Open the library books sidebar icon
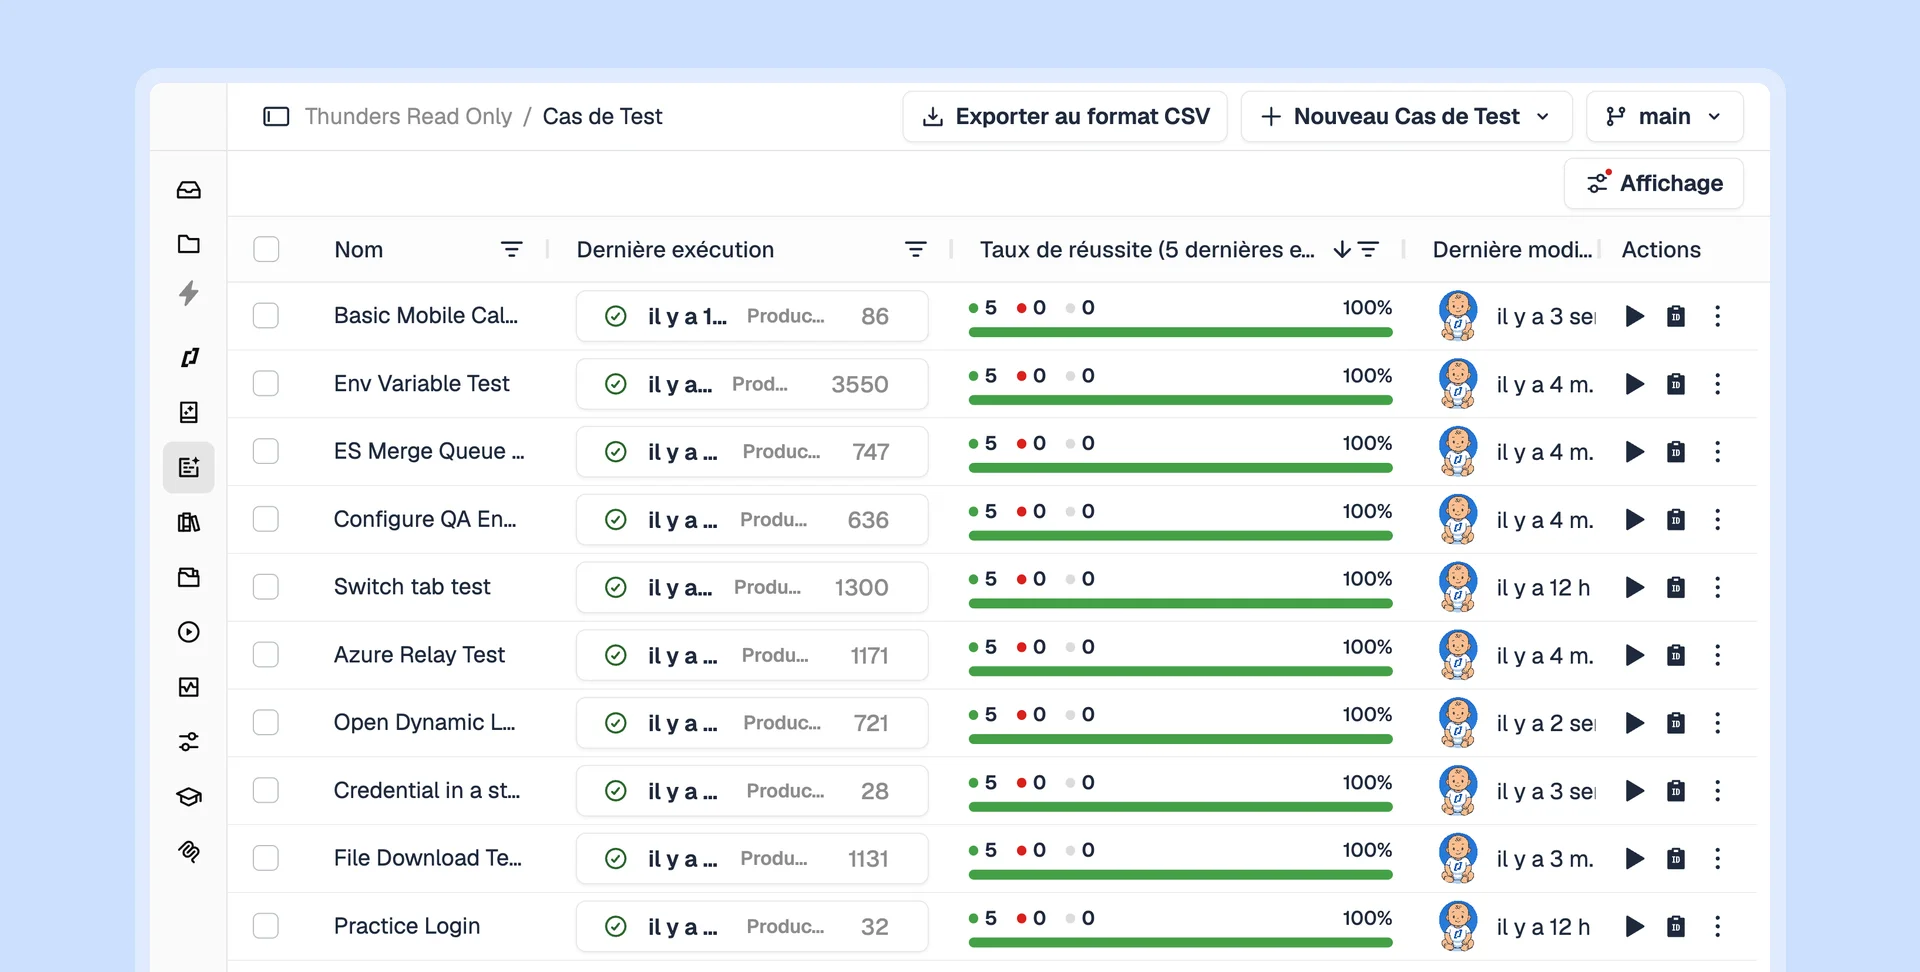The height and width of the screenshot is (972, 1920). (189, 522)
